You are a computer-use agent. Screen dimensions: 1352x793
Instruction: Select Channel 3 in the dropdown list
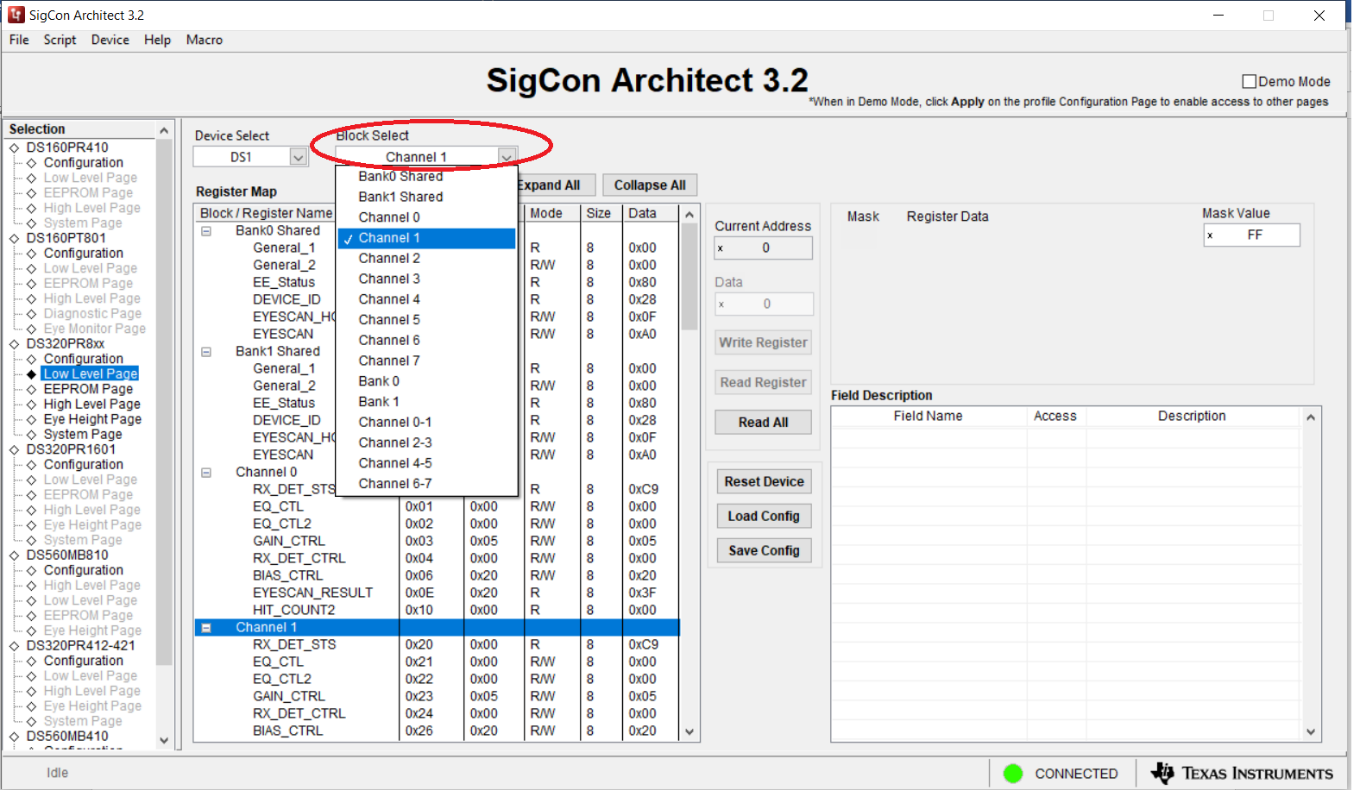coord(427,279)
